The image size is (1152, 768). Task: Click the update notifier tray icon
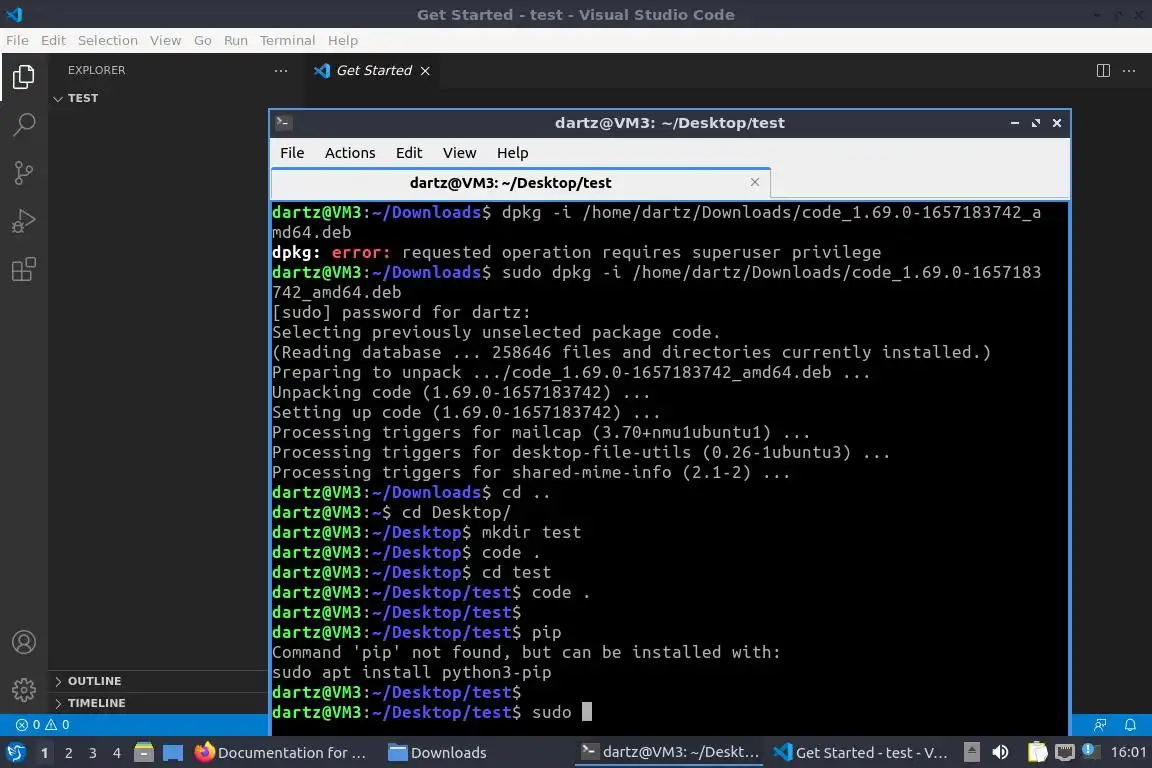point(1089,751)
